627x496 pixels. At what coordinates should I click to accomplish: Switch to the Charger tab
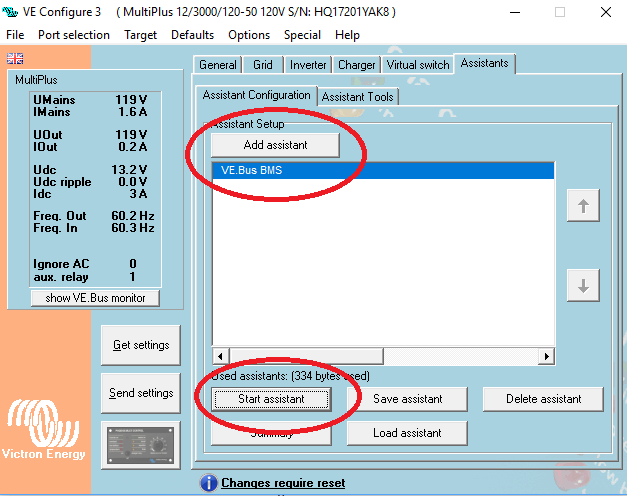(356, 65)
